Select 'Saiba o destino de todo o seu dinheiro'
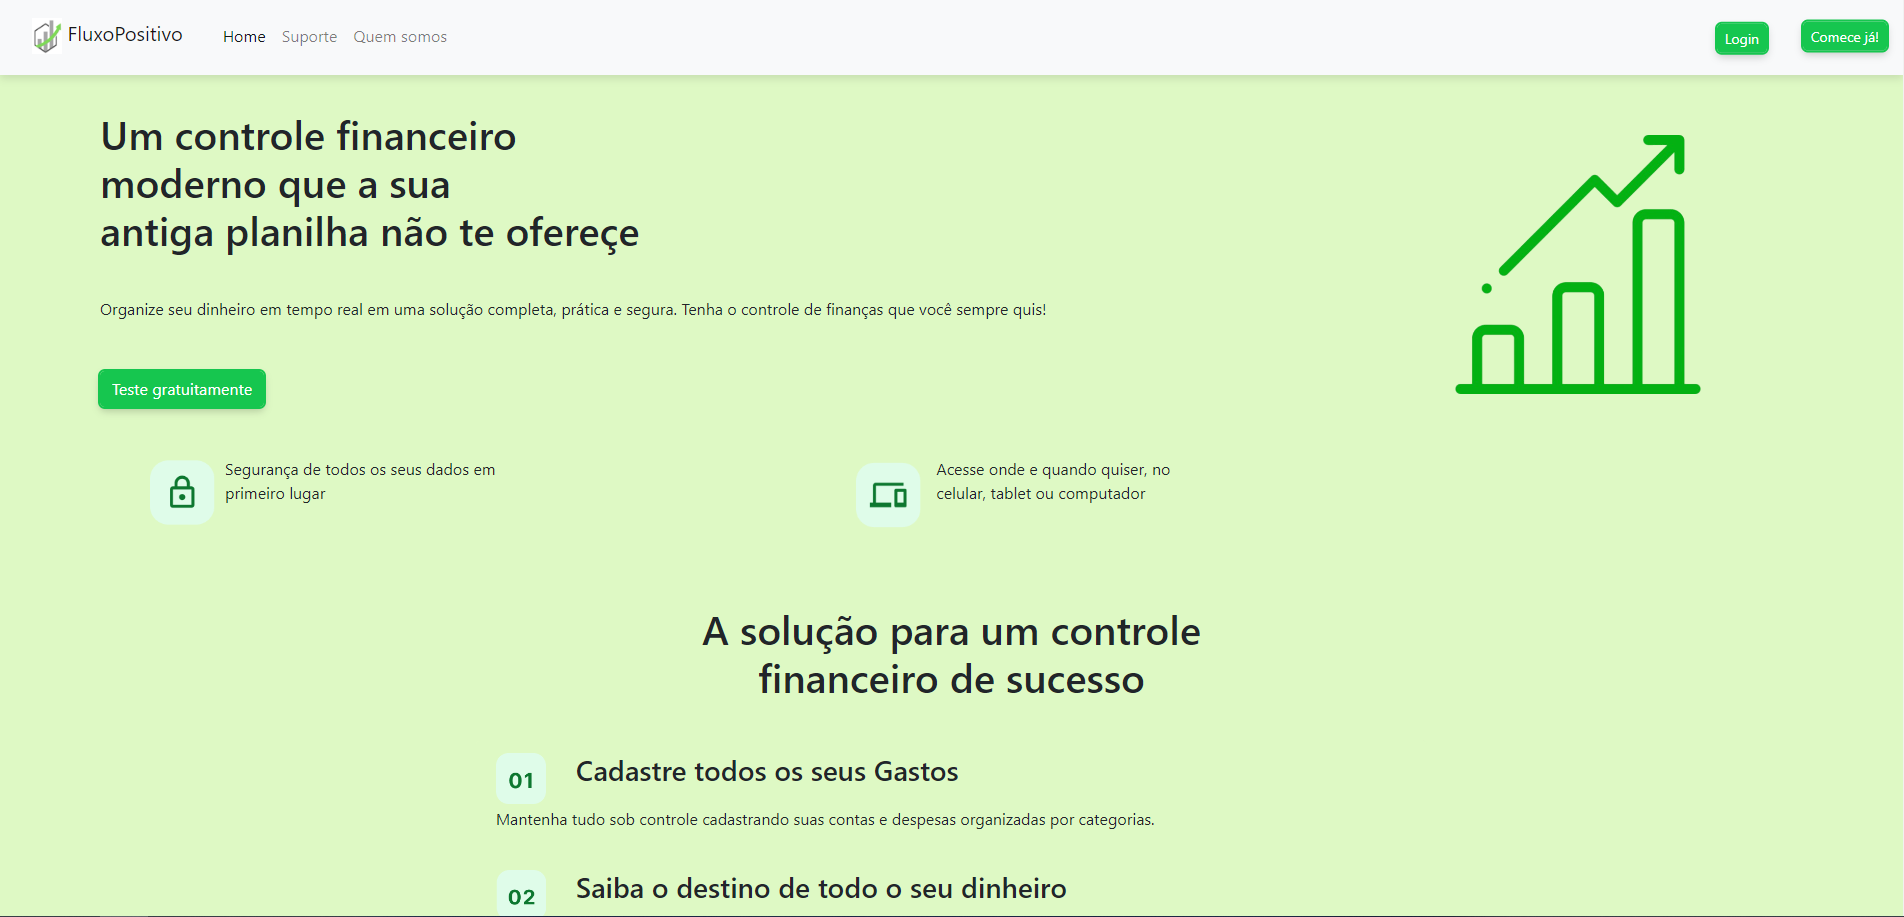The height and width of the screenshot is (917, 1904). 821,888
